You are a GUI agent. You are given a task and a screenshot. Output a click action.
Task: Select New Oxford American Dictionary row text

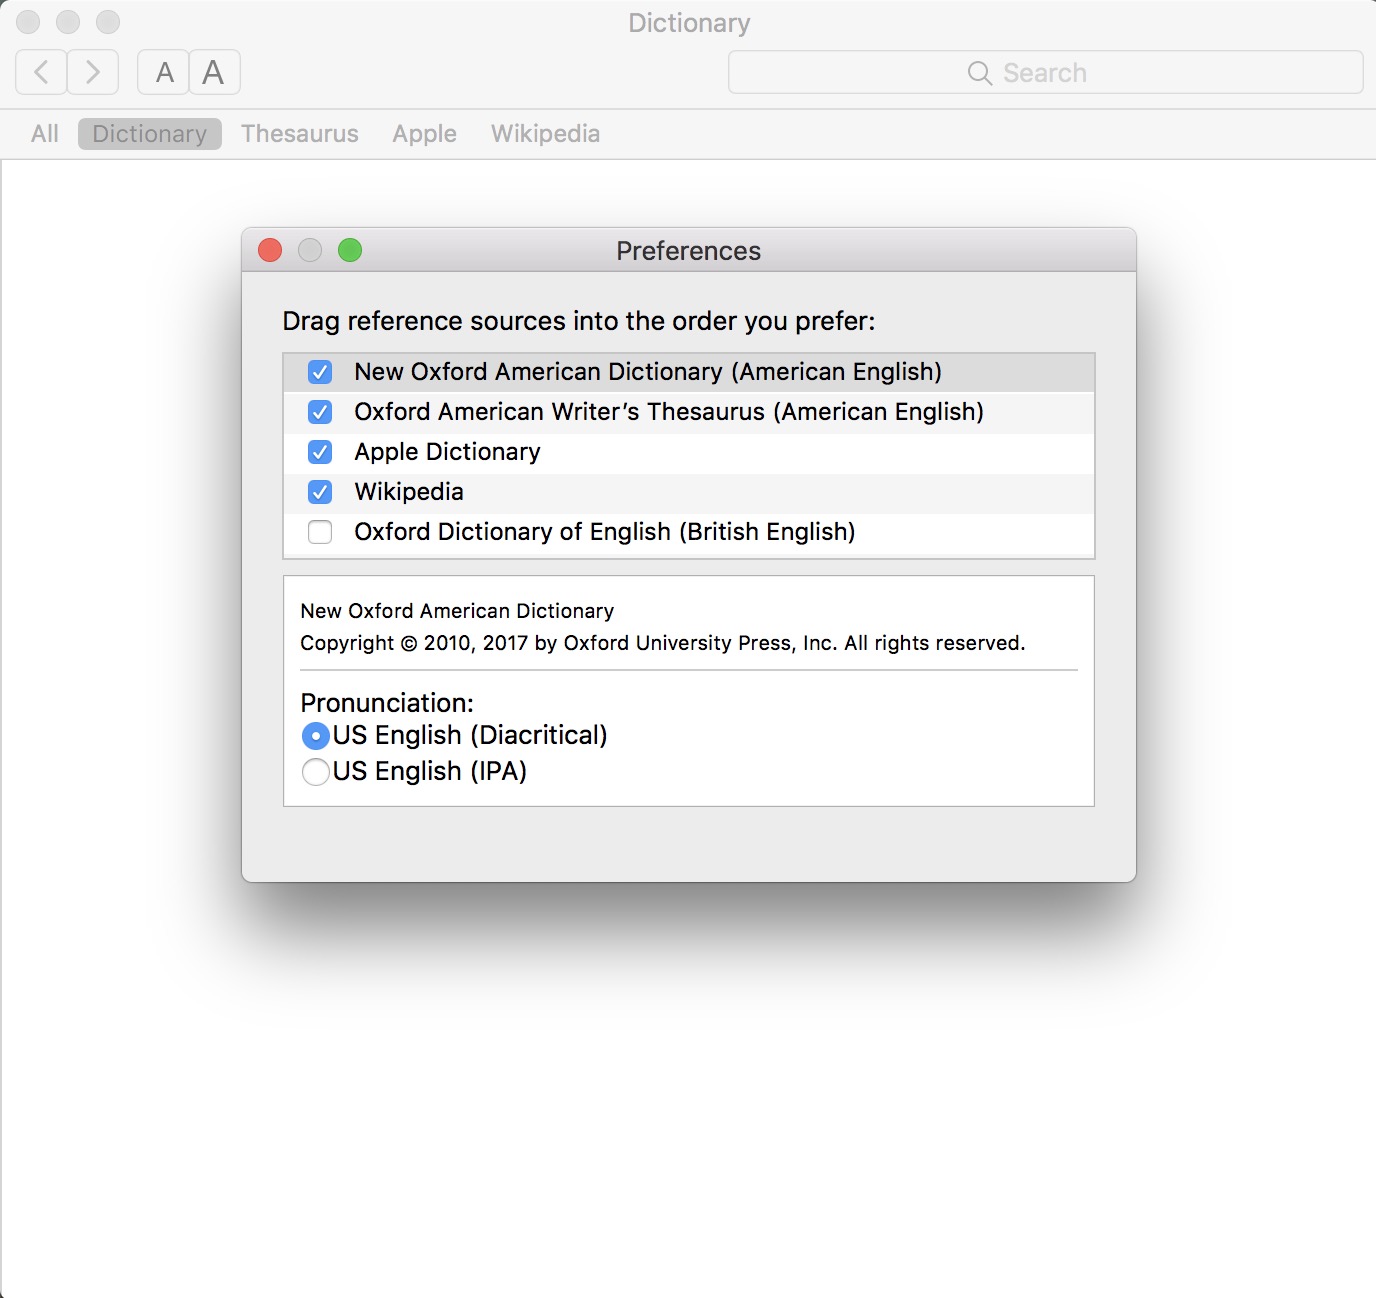648,372
